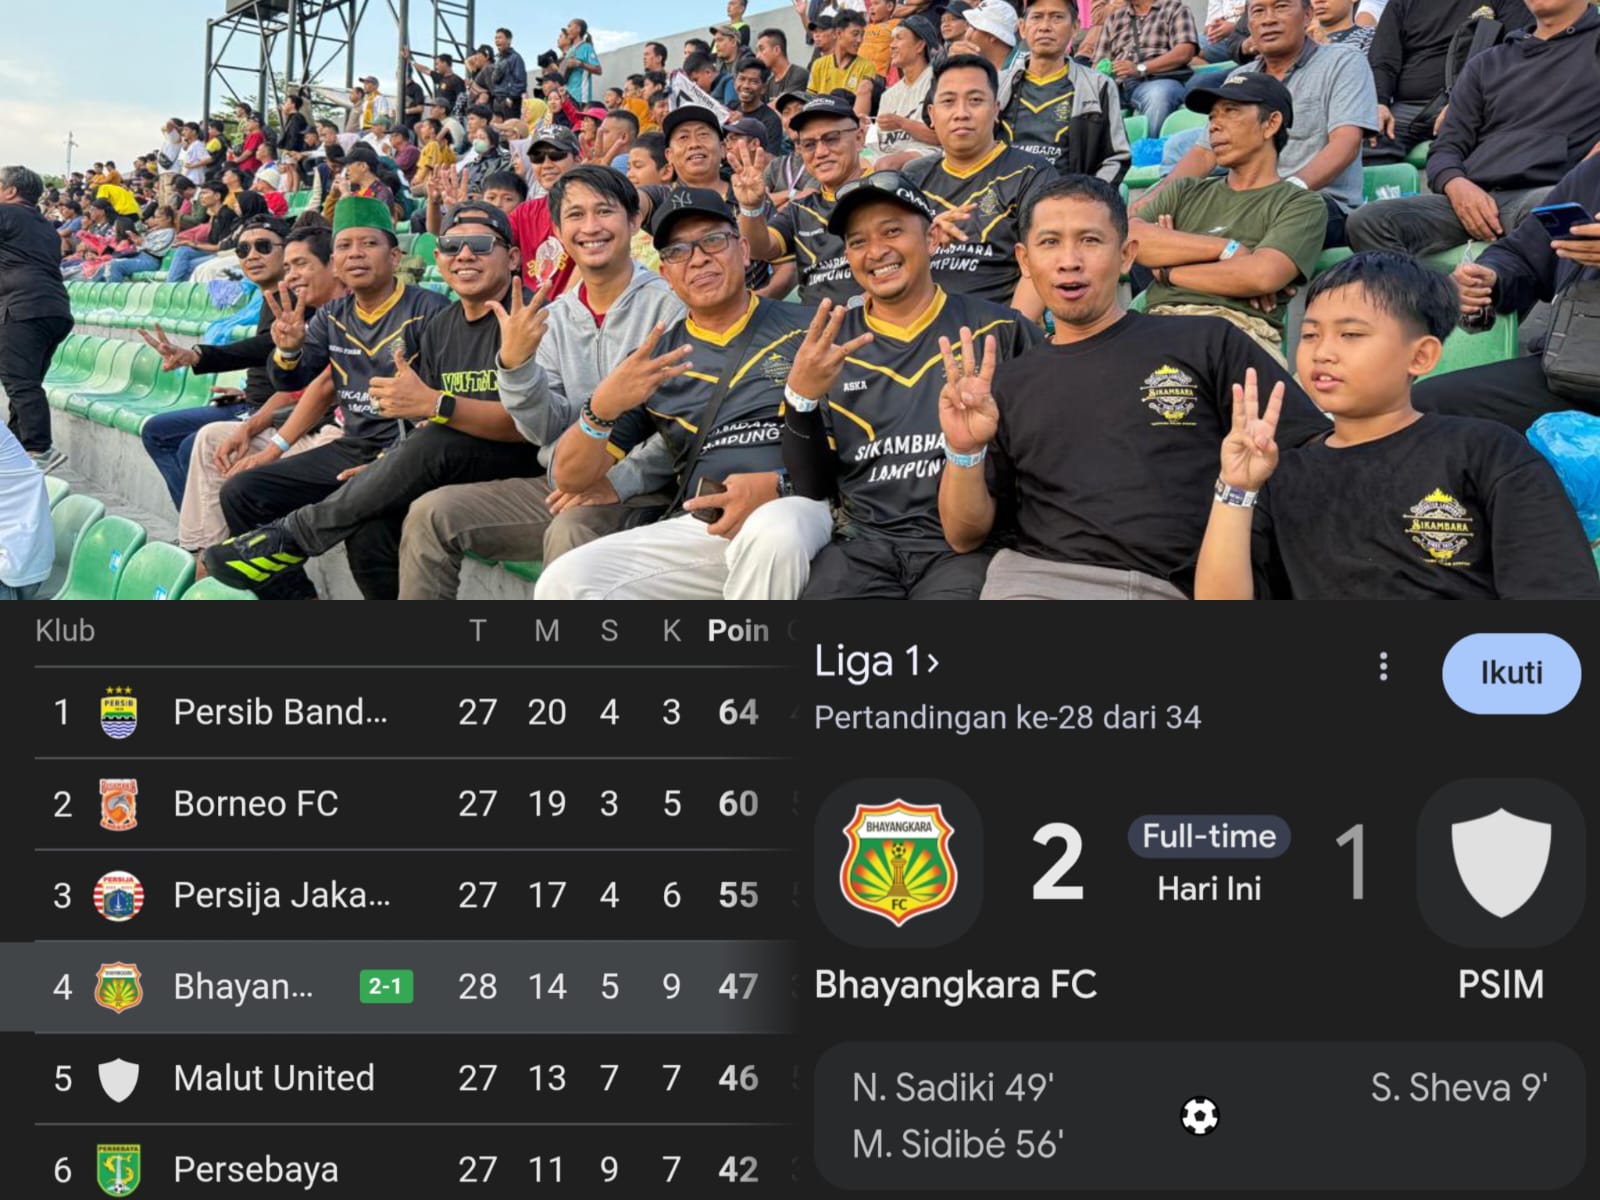Open the Liga 1 league link
The height and width of the screenshot is (1200, 1600).
click(x=877, y=661)
